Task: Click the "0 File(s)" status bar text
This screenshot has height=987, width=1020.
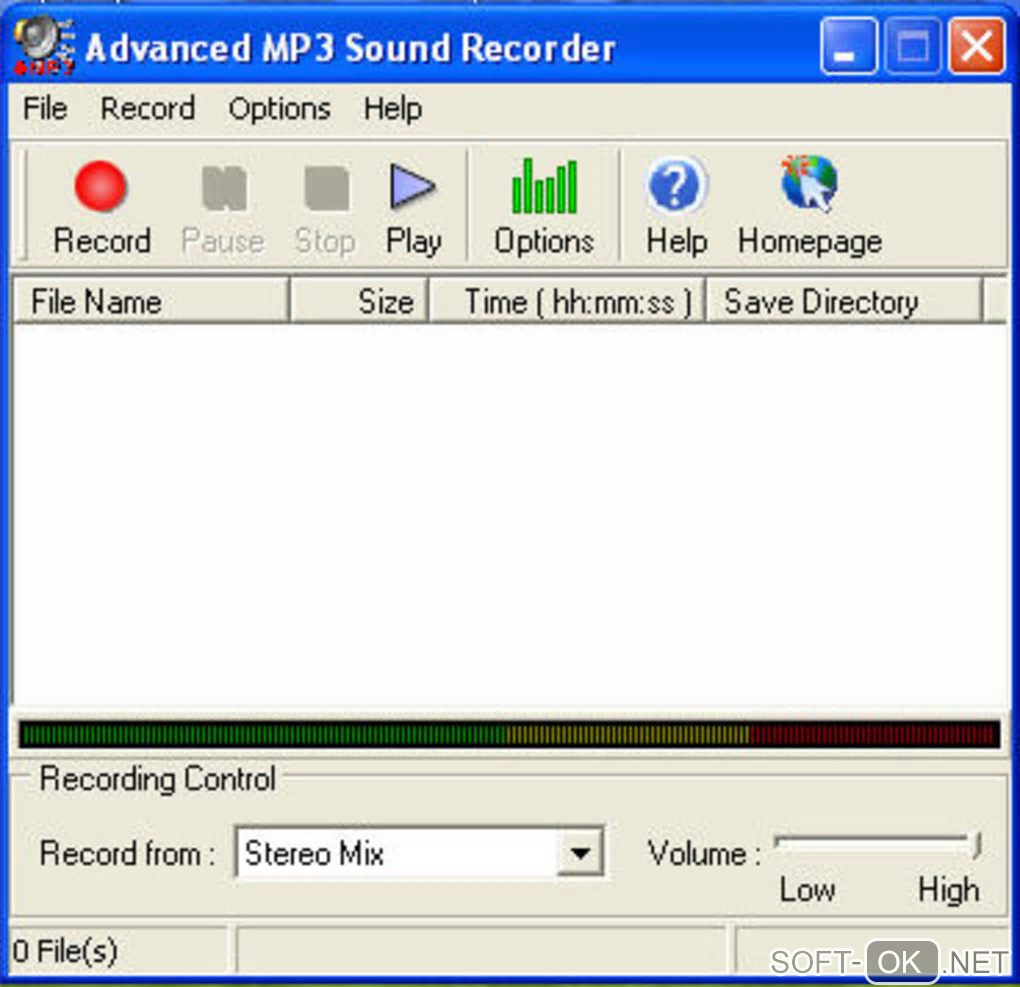Action: click(65, 951)
